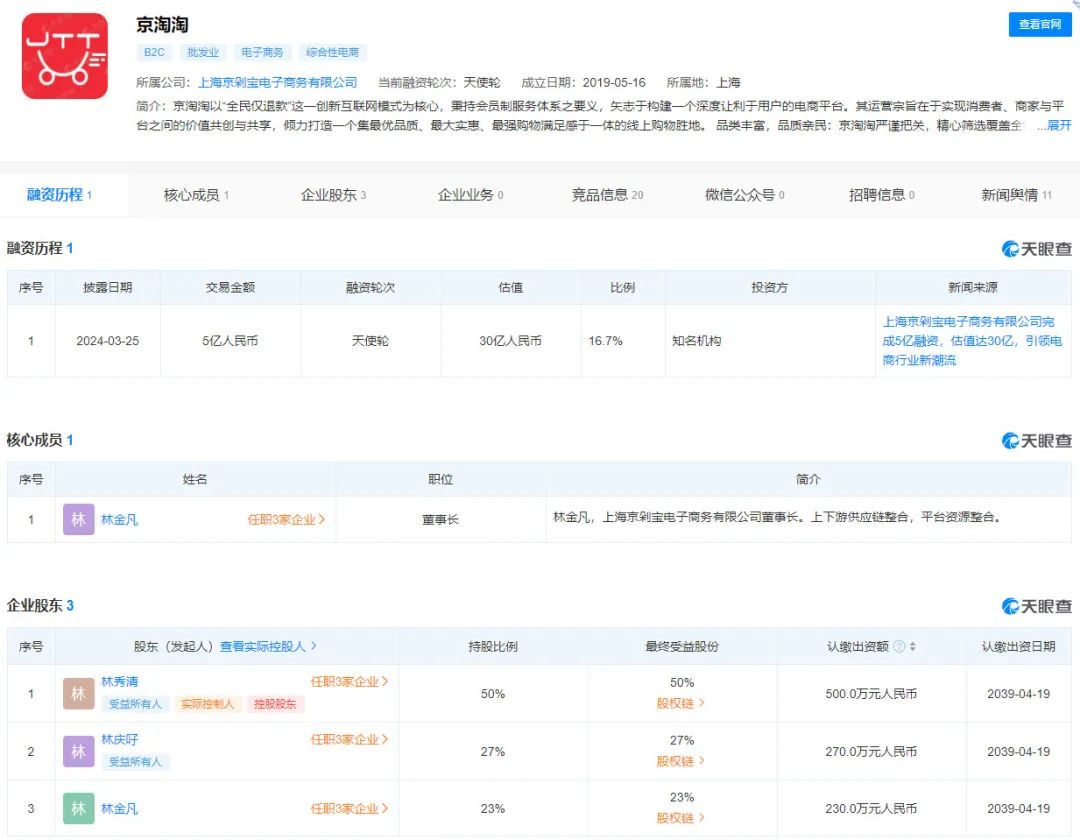Screen dimensions: 1080x840
Task: Click the purple 林 avatar in core members
Action: click(x=79, y=519)
